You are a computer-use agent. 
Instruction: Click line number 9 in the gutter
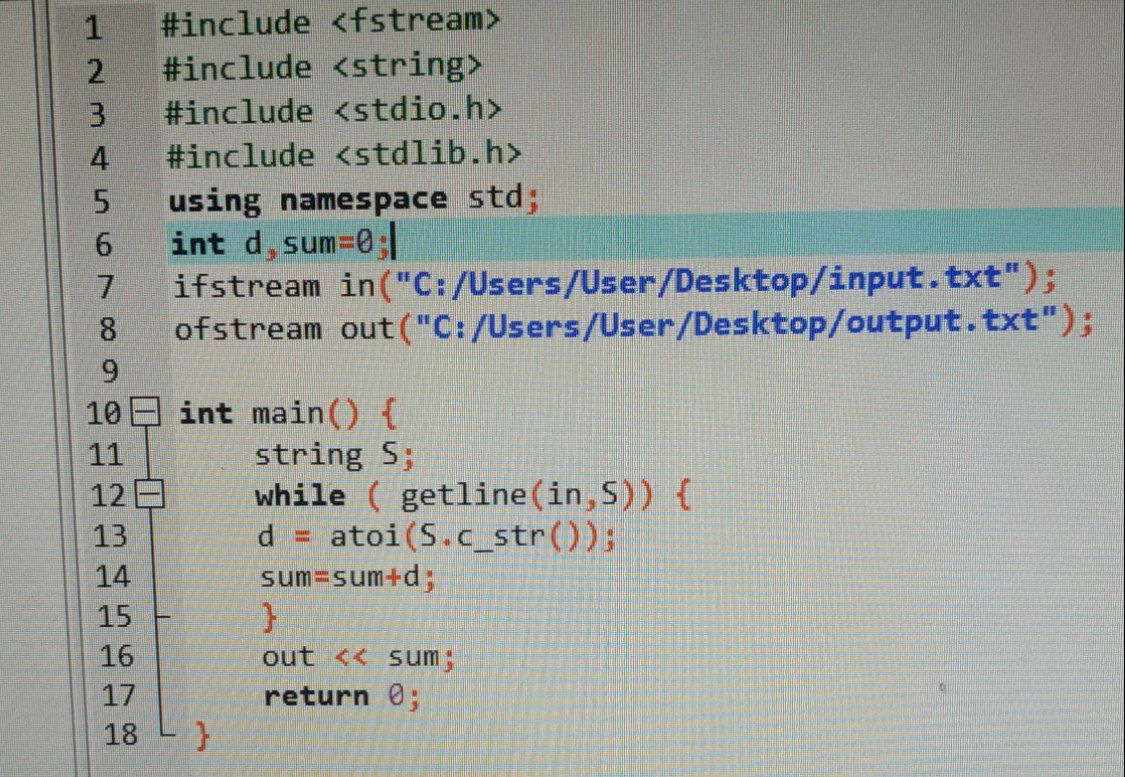[x=108, y=372]
